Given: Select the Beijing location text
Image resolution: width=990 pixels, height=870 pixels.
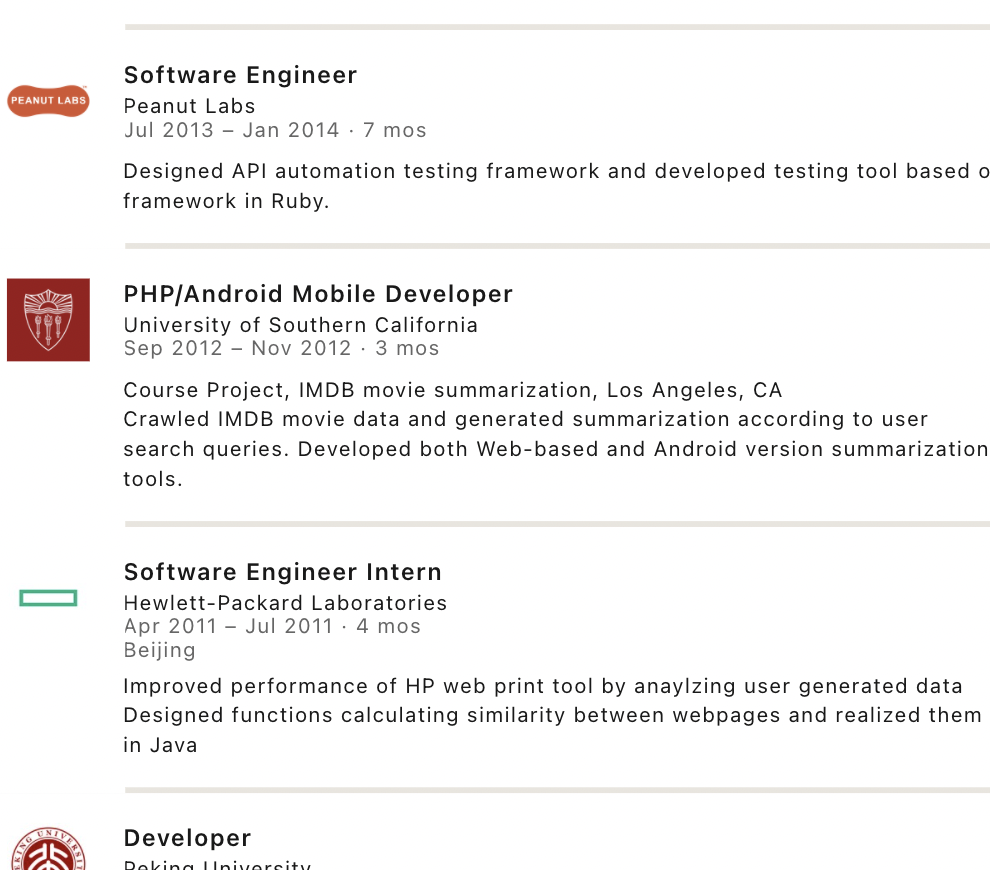Looking at the screenshot, I should coord(159,650).
